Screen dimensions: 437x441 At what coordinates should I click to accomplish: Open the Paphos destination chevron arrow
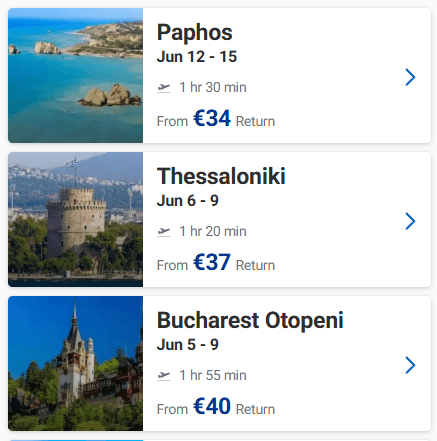(410, 77)
